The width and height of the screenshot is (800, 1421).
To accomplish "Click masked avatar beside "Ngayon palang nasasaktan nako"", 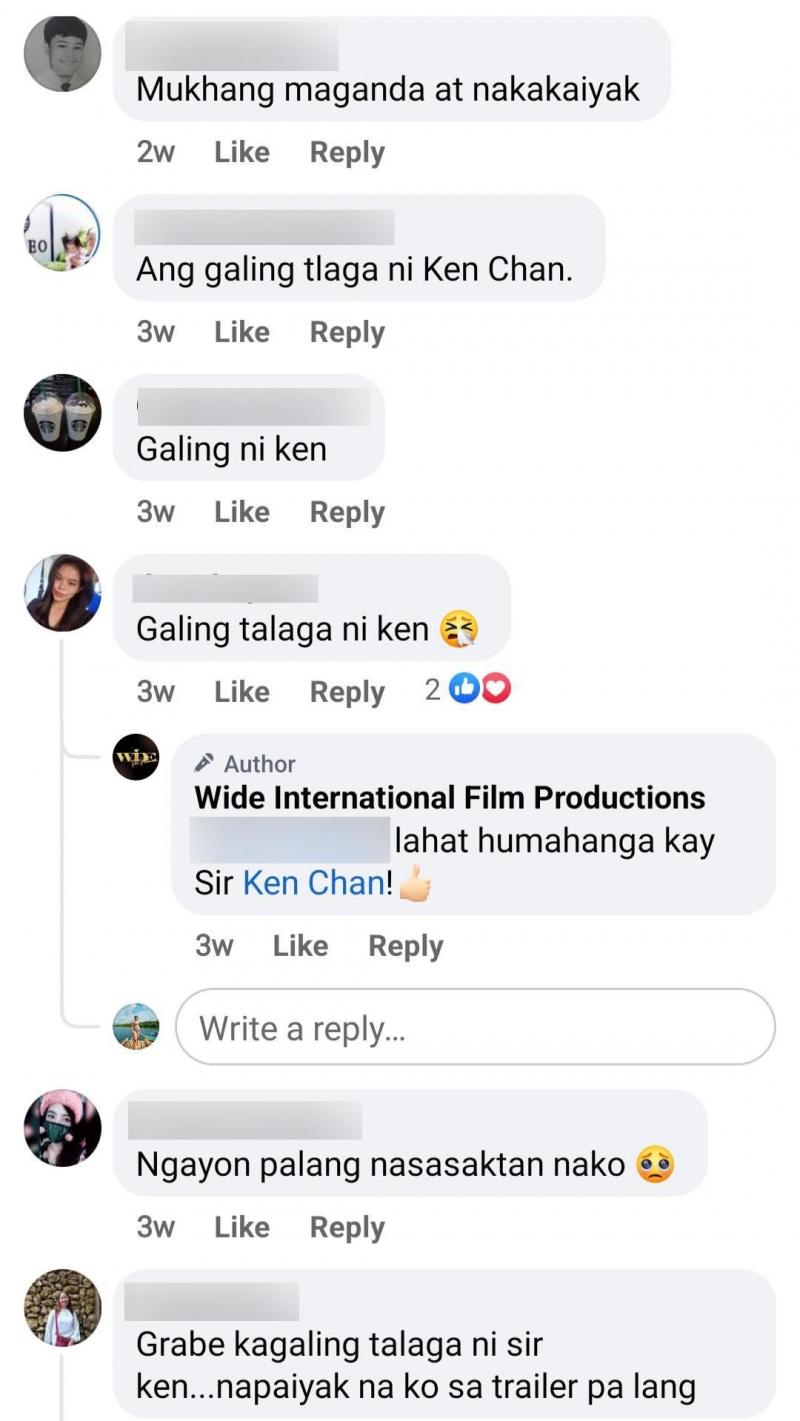I will tap(62, 1128).
